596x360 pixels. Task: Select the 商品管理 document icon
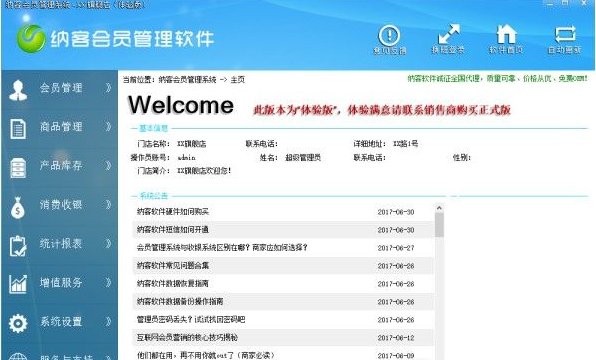18,129
